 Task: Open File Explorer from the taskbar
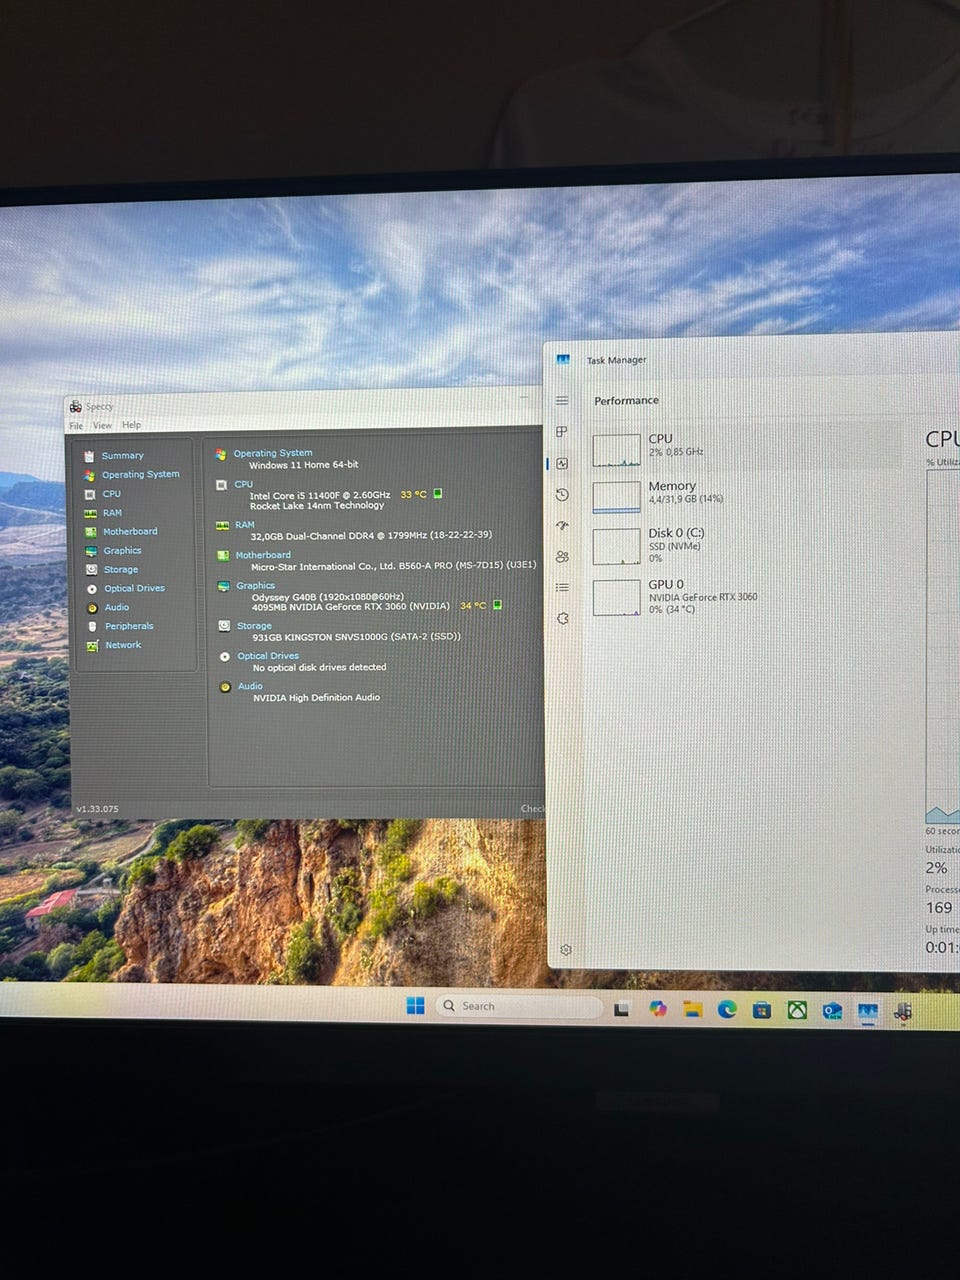pos(692,1009)
